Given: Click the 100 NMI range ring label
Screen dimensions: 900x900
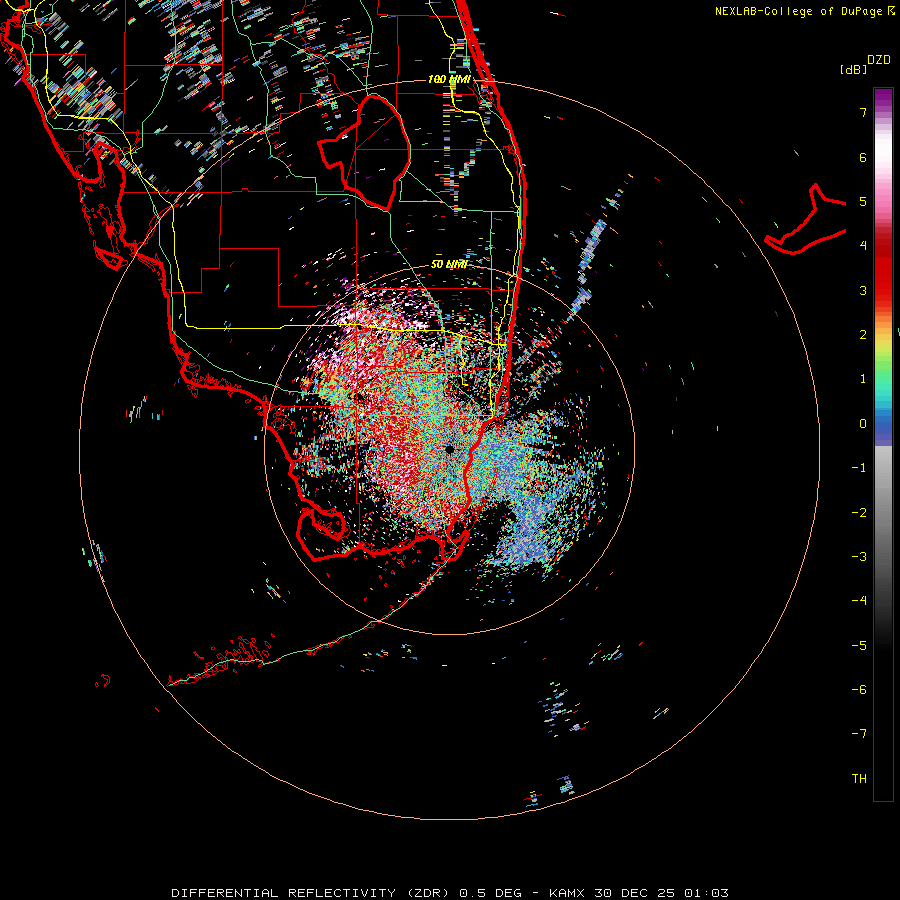Looking at the screenshot, I should (449, 79).
